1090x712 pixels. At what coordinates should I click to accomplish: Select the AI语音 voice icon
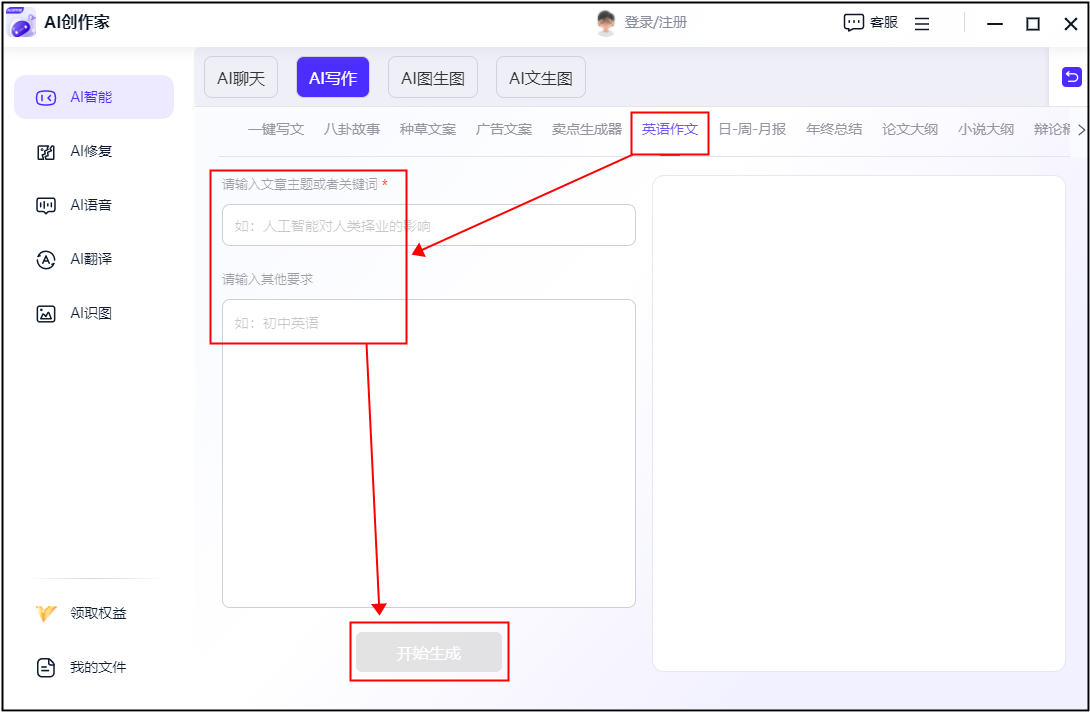coord(46,206)
